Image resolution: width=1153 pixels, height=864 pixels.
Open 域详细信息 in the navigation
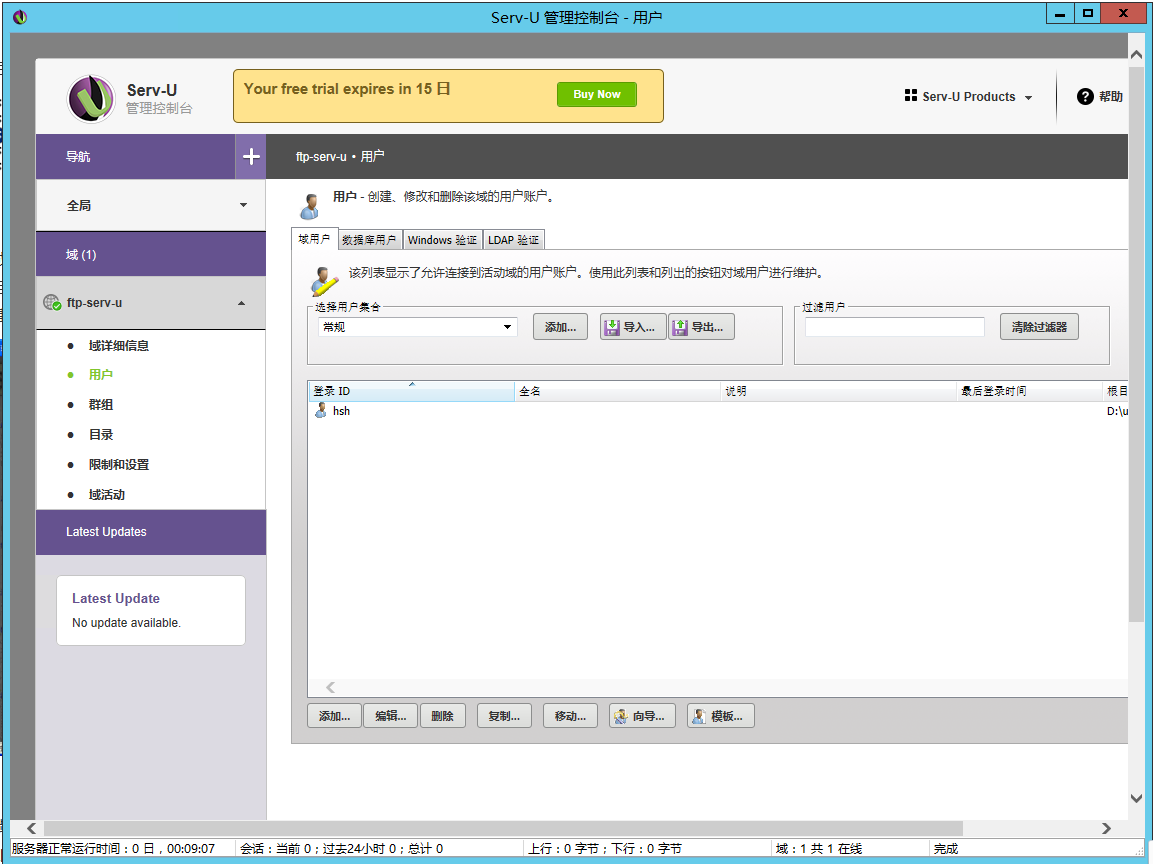click(118, 346)
